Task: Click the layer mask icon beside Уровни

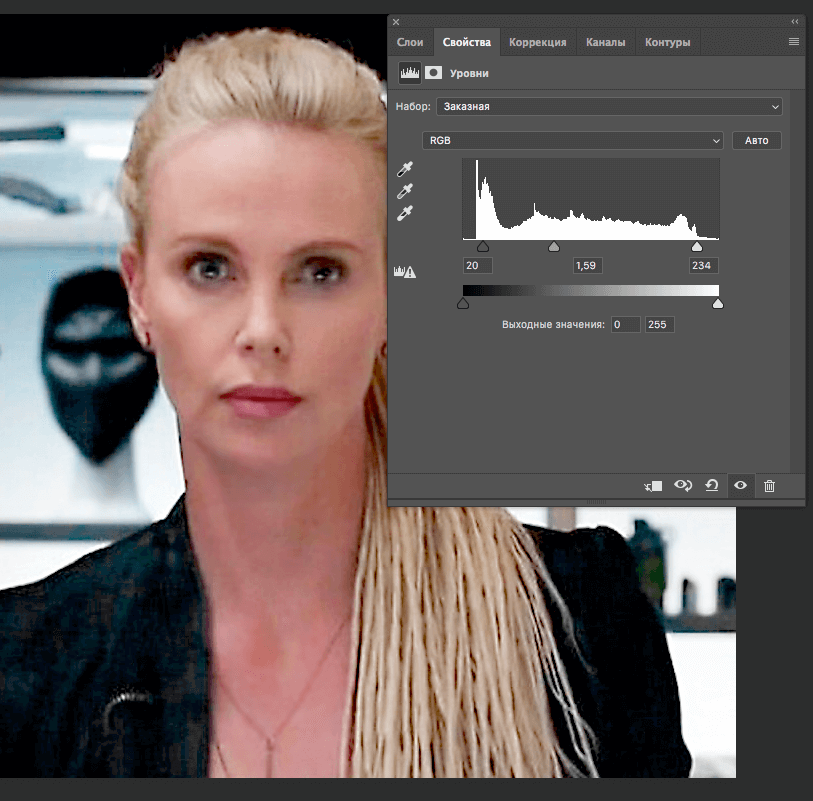Action: [434, 73]
